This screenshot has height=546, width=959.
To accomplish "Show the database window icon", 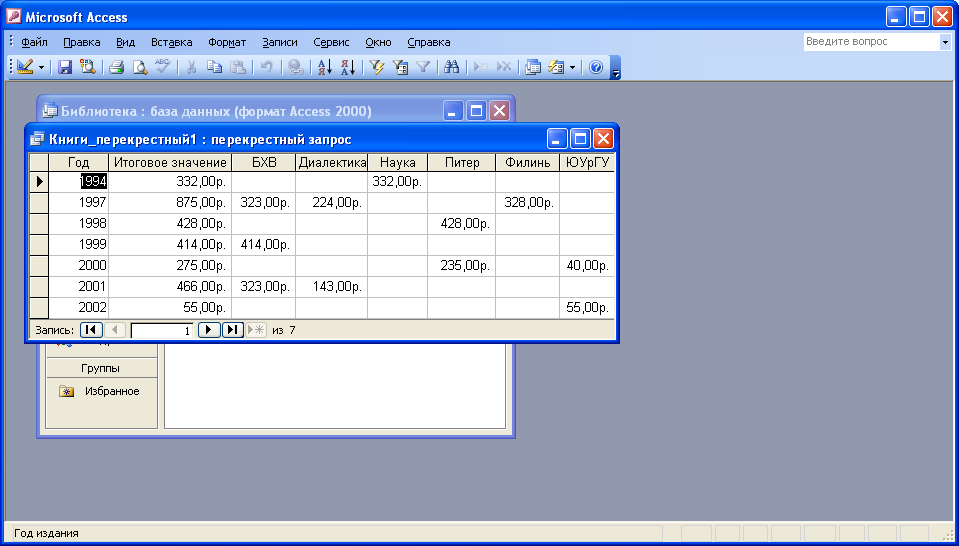I will [x=533, y=67].
